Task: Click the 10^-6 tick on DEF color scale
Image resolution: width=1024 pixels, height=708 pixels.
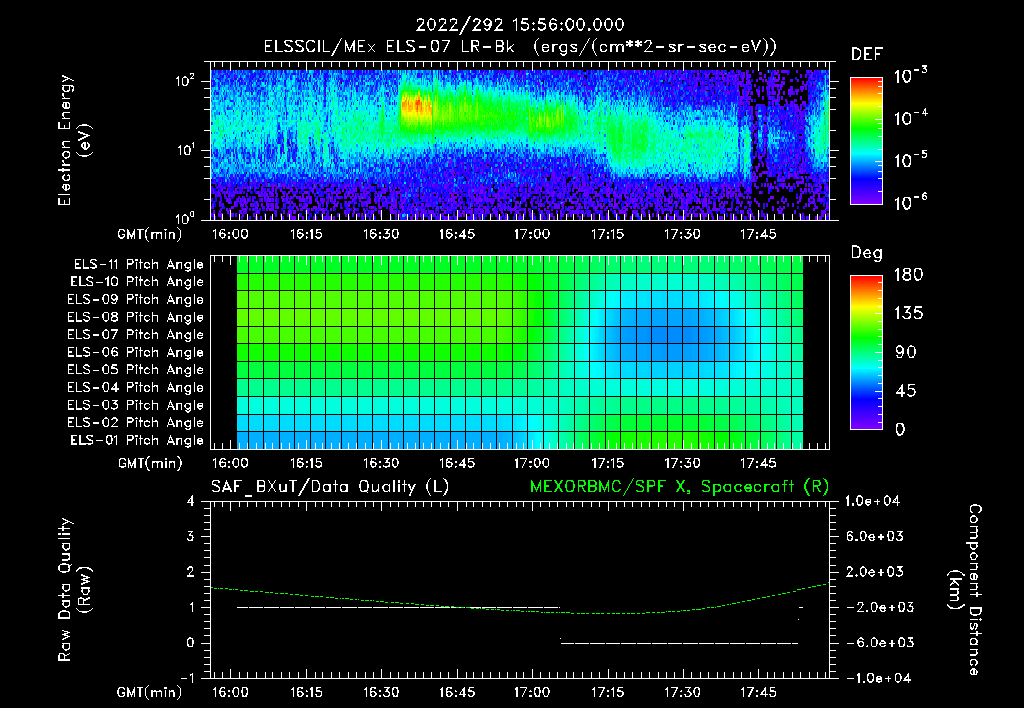Action: pyautogui.click(x=910, y=202)
